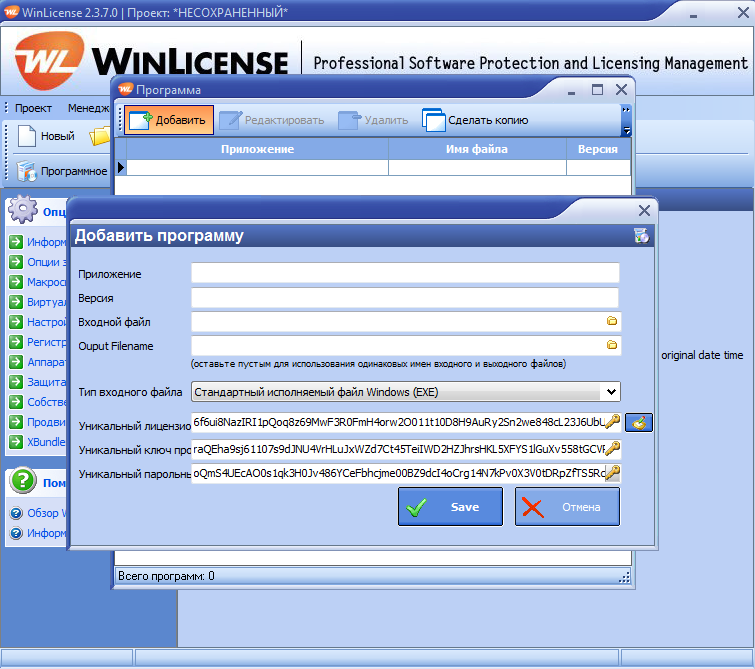Focus the Версия input field
The width and height of the screenshot is (755, 669).
[405, 298]
